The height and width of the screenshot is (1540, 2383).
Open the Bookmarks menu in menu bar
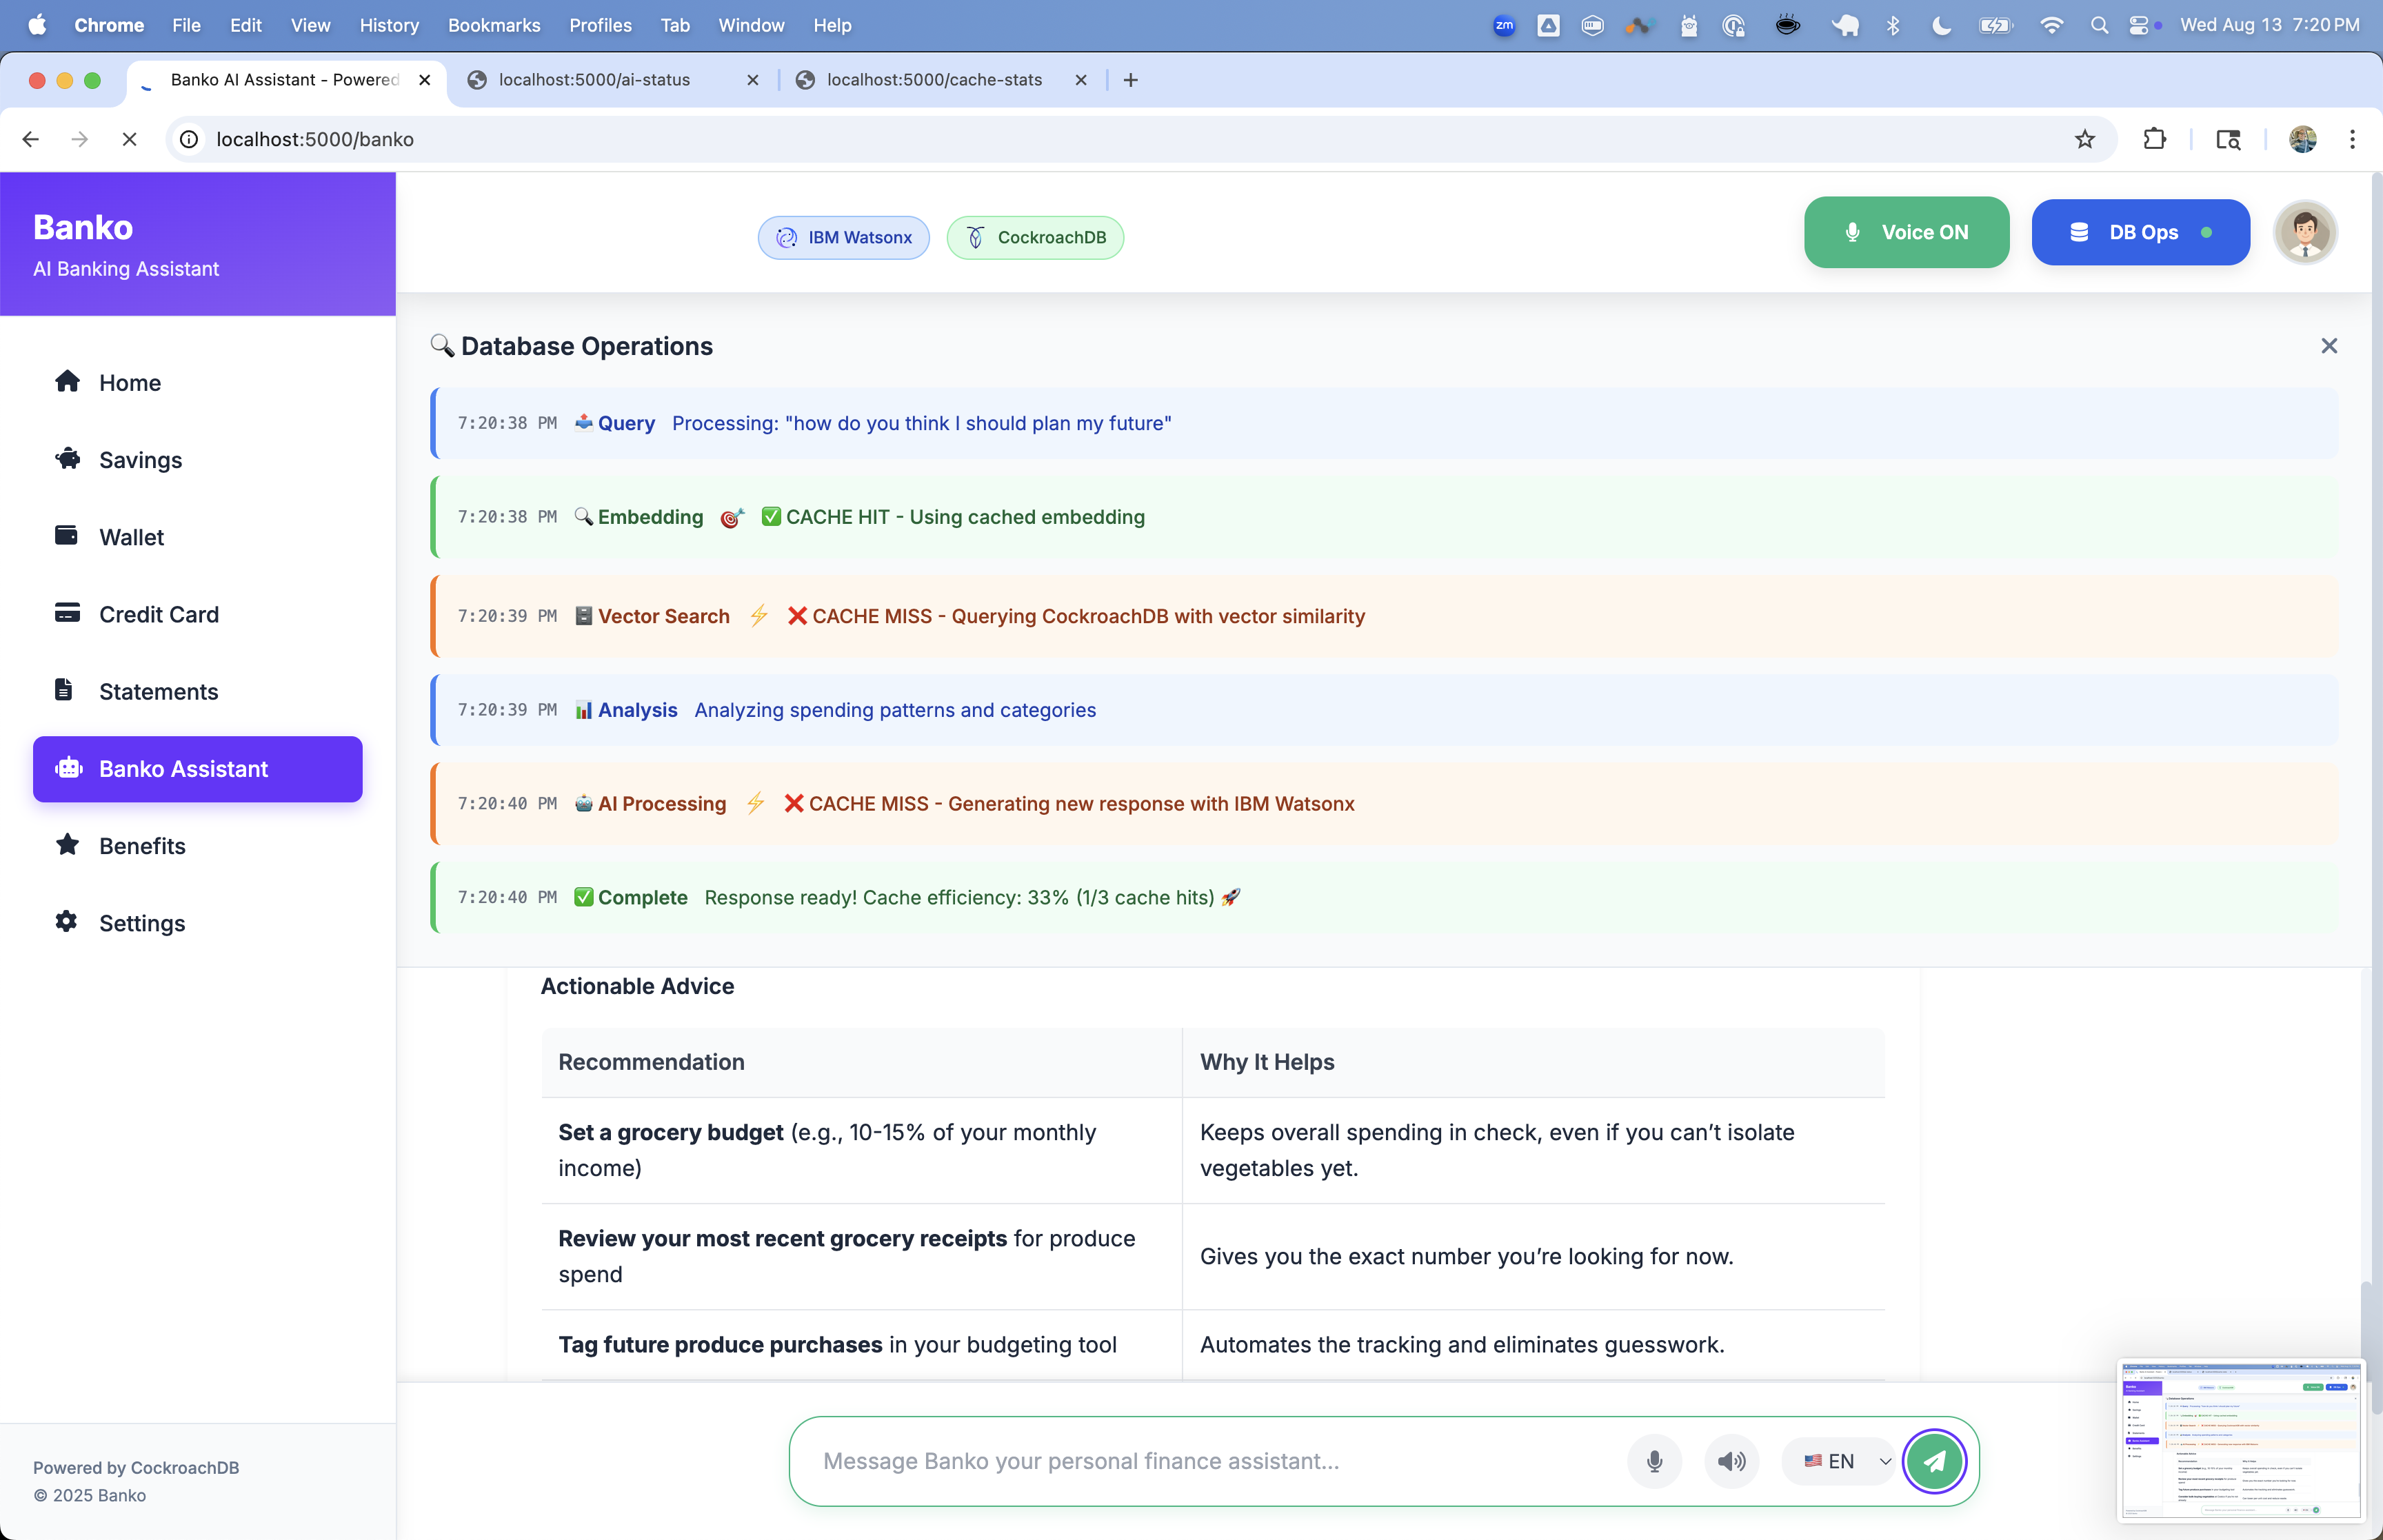click(x=493, y=25)
